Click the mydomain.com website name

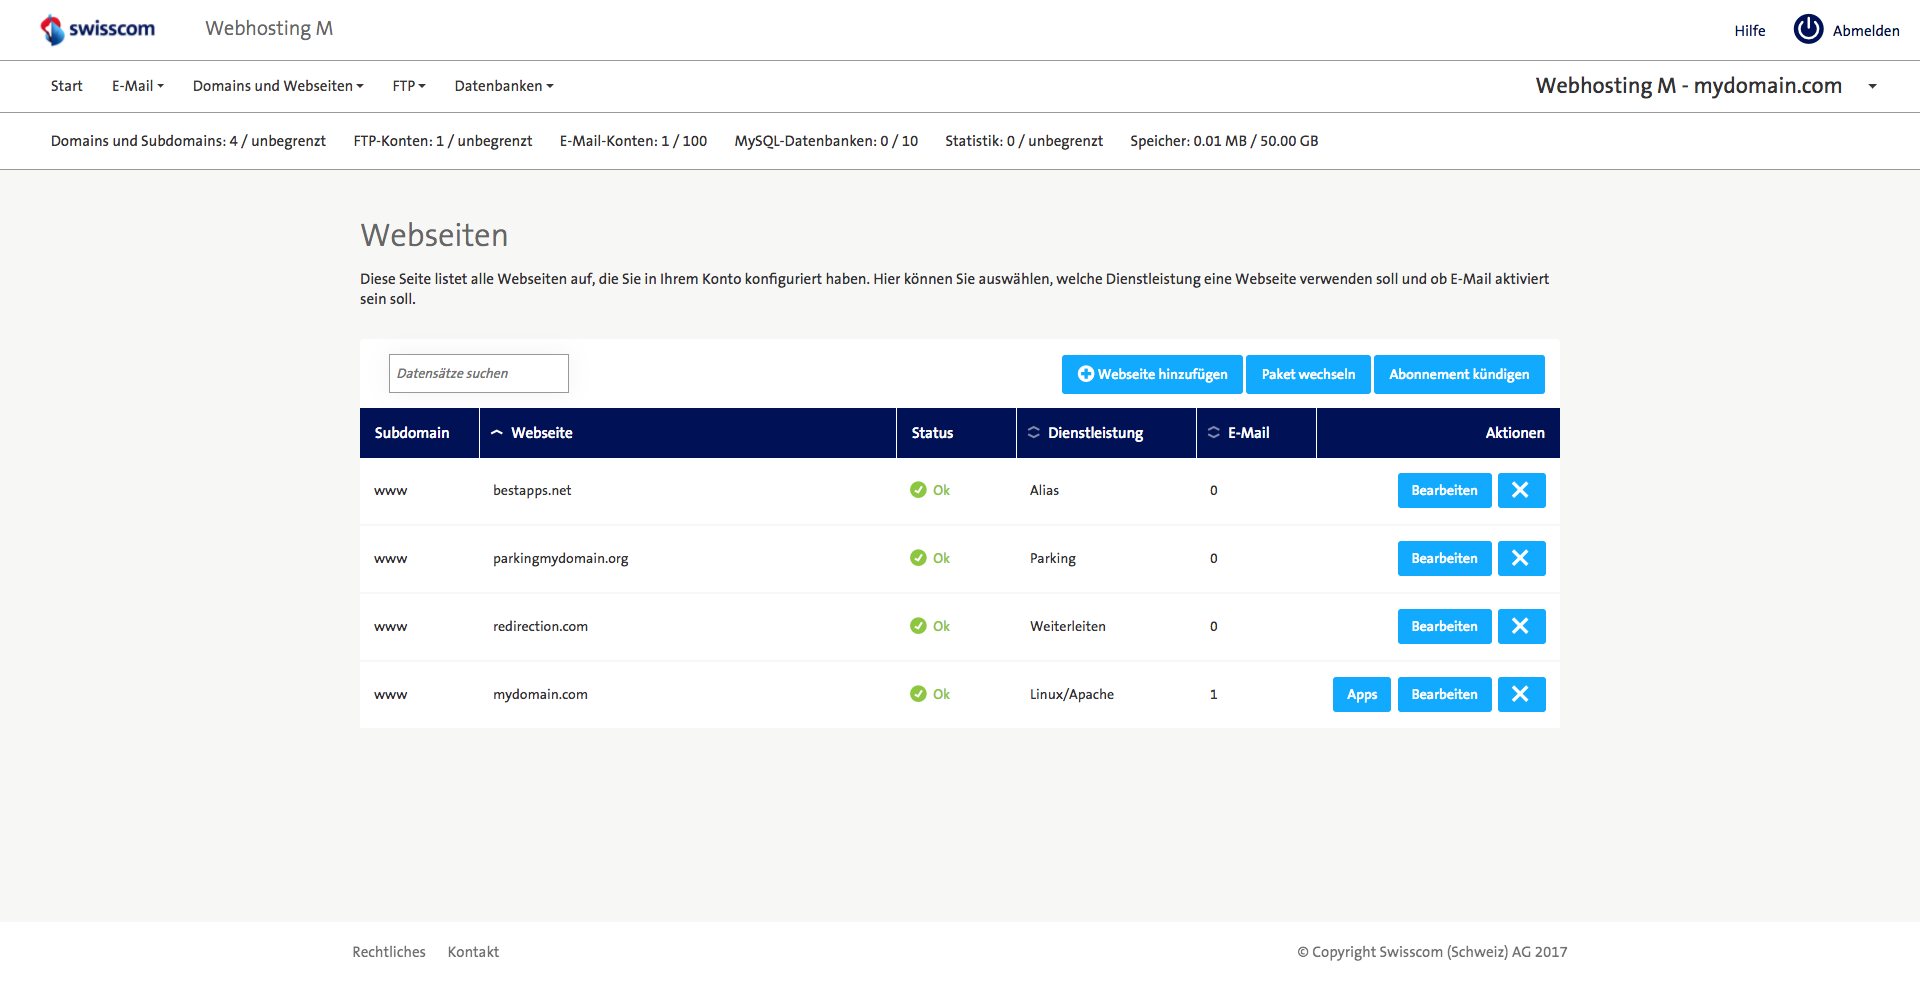(540, 694)
